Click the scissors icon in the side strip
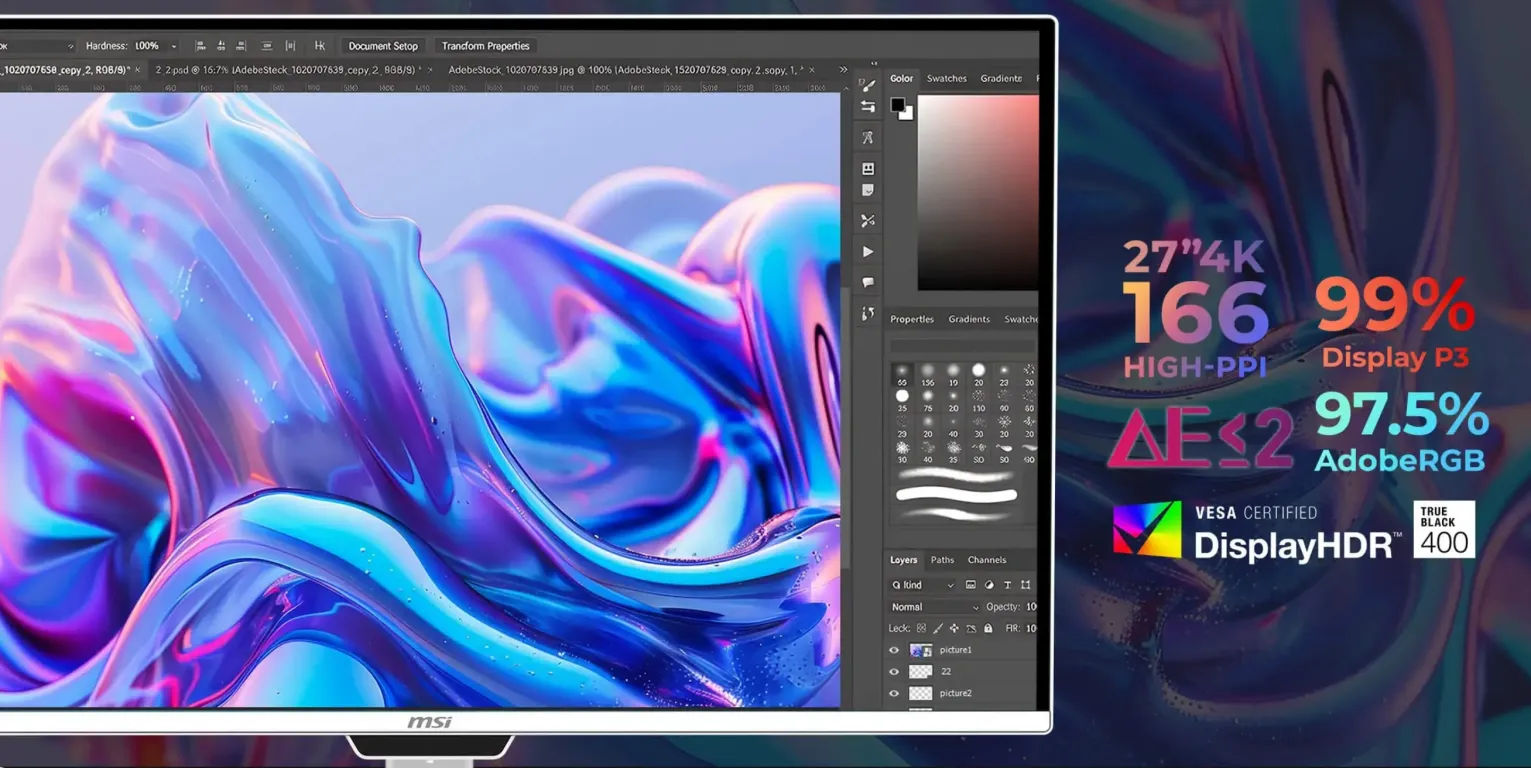The image size is (1531, 768). pyautogui.click(x=868, y=221)
